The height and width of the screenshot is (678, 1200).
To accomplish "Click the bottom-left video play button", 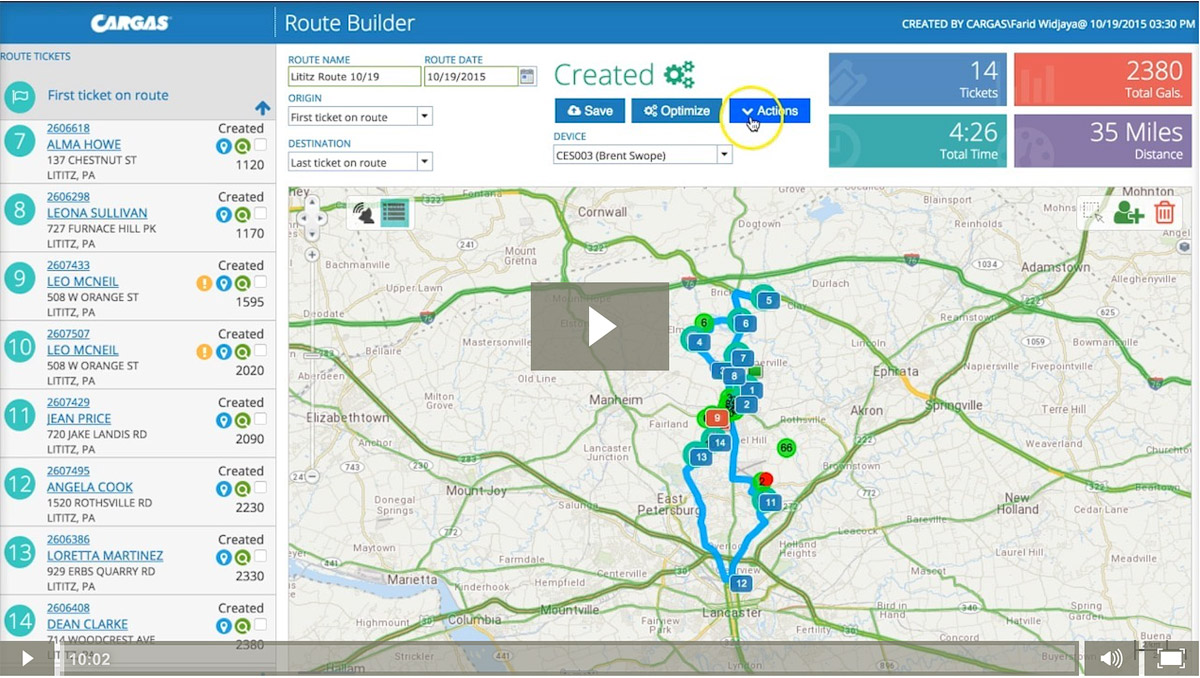I will [x=27, y=658].
